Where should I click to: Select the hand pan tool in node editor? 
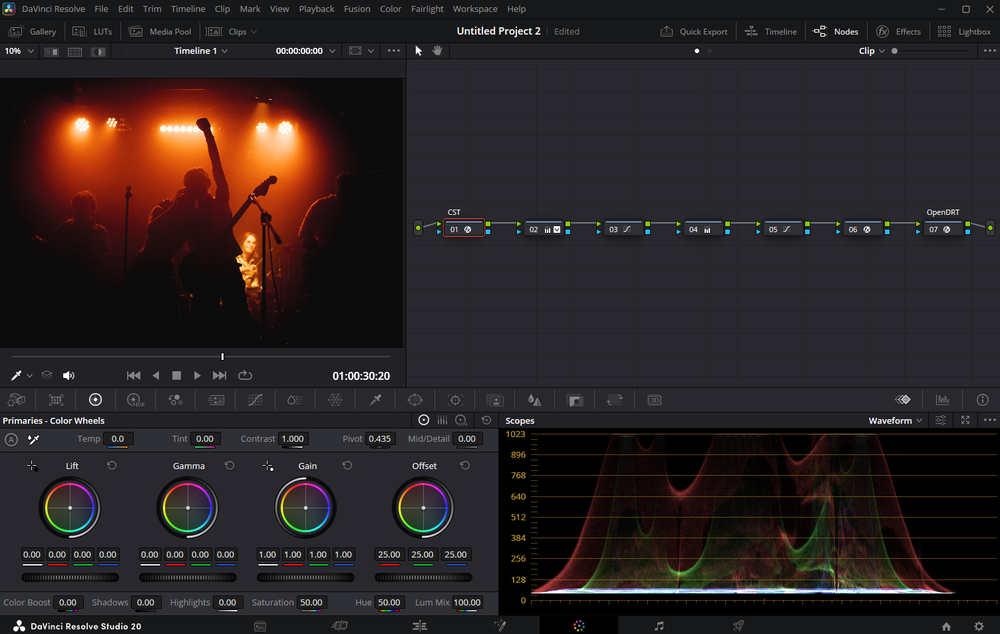[437, 50]
